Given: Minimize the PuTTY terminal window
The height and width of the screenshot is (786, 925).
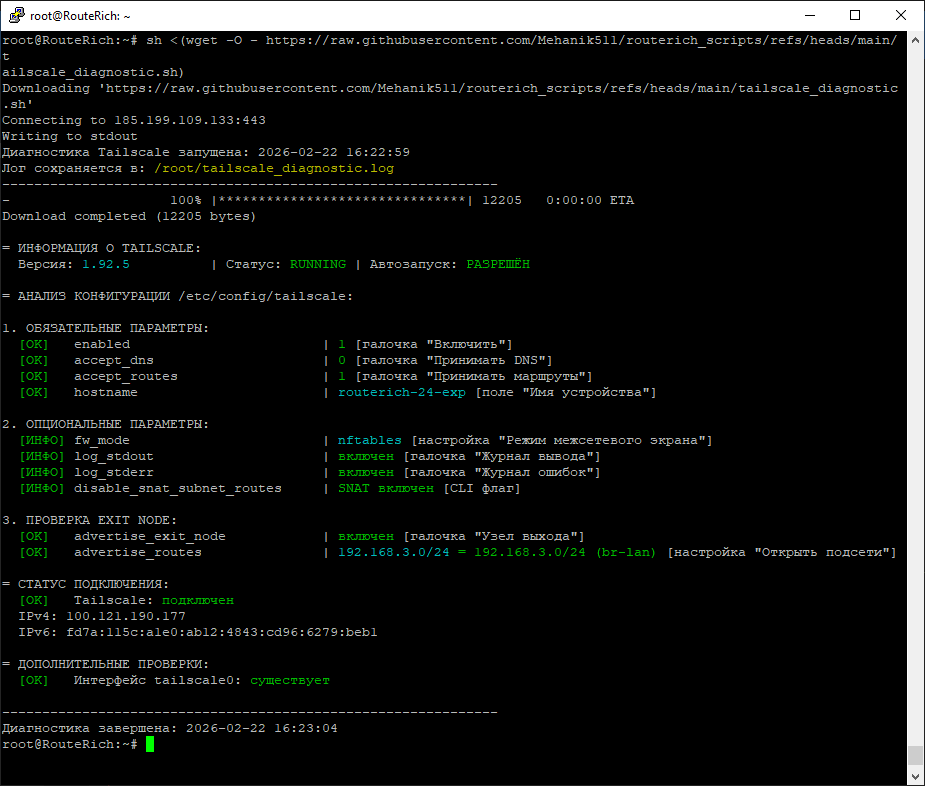Looking at the screenshot, I should [809, 16].
